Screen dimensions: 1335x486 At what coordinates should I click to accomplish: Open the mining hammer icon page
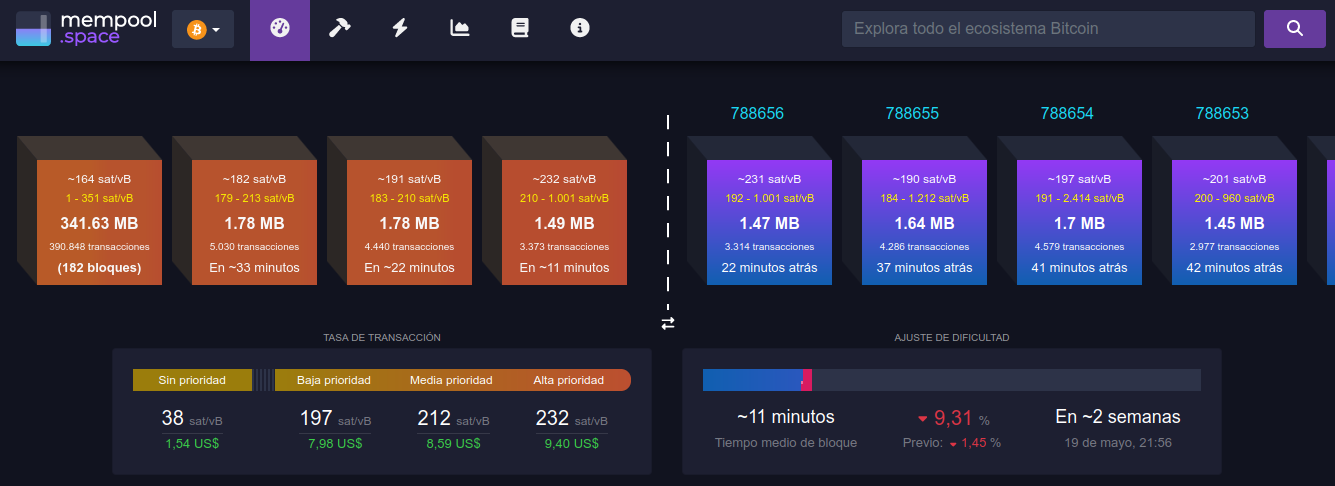point(340,28)
